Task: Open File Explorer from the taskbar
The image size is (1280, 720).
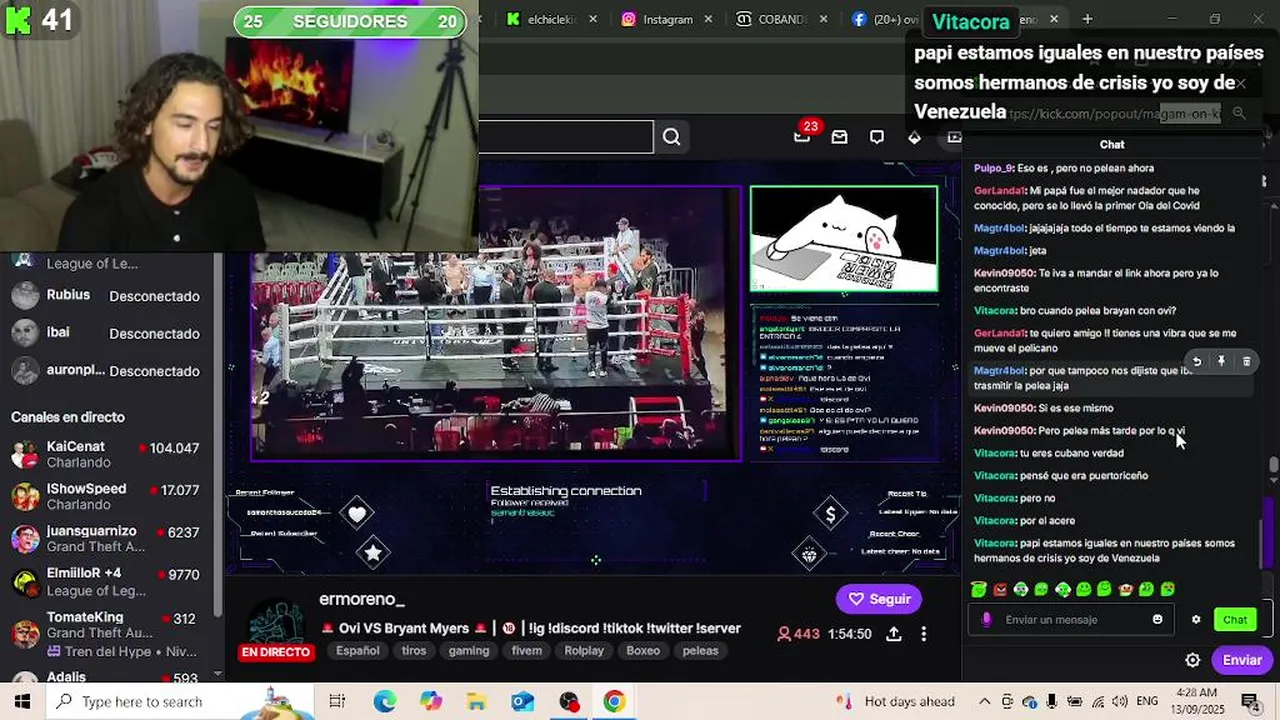Action: [x=477, y=701]
